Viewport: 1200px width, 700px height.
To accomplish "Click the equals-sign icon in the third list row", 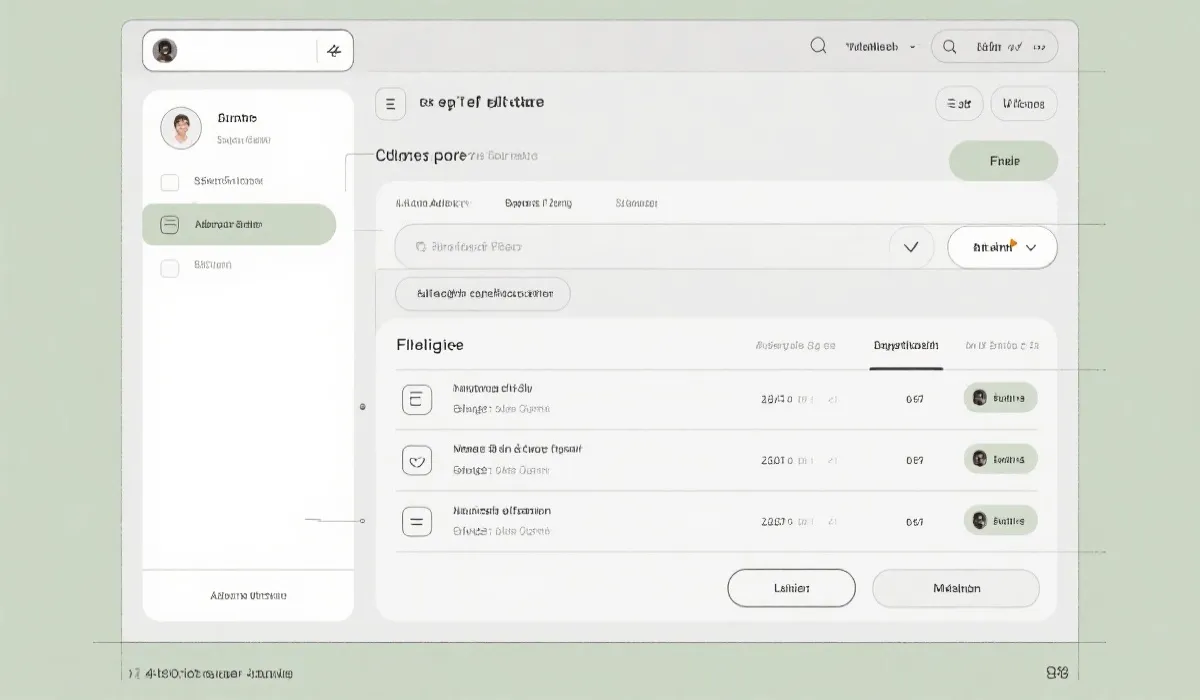I will (416, 521).
